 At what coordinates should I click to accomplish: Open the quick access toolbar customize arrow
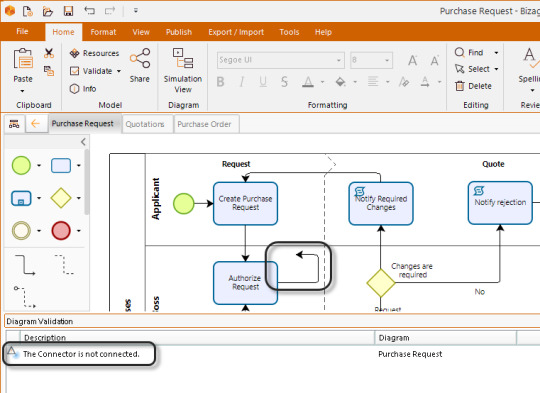point(136,11)
